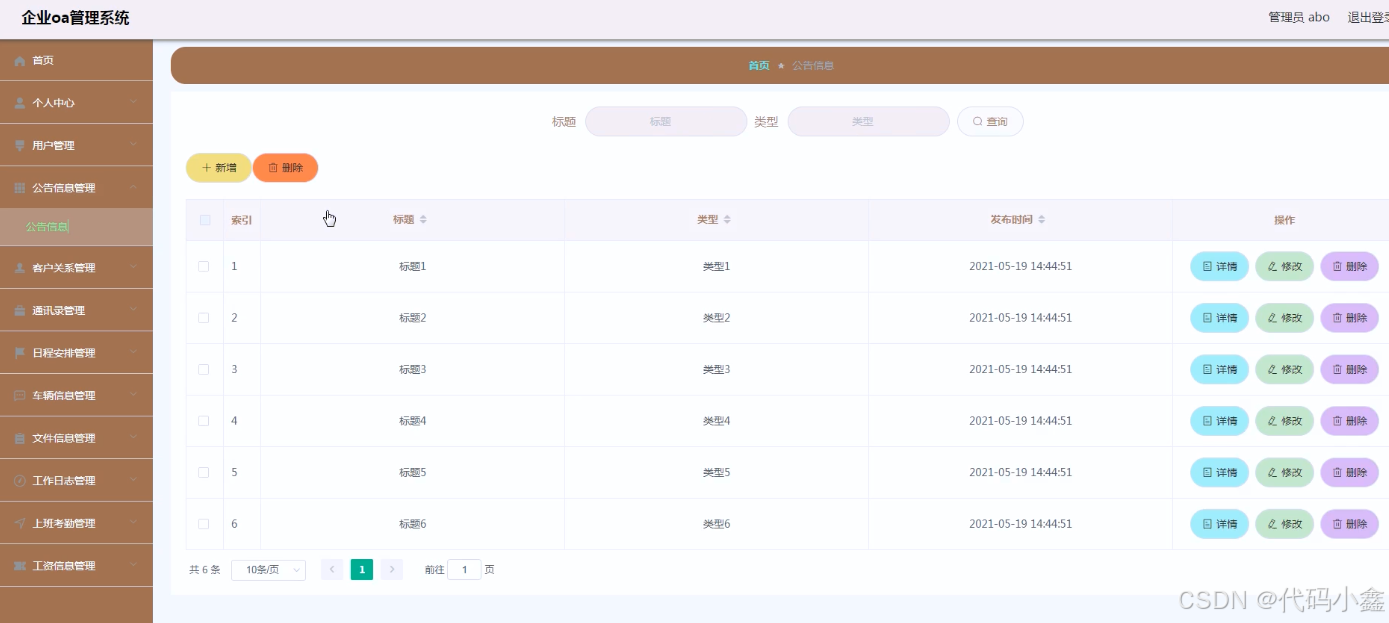Check the checkbox for row 标题1
The image size is (1389, 623).
pyautogui.click(x=204, y=266)
